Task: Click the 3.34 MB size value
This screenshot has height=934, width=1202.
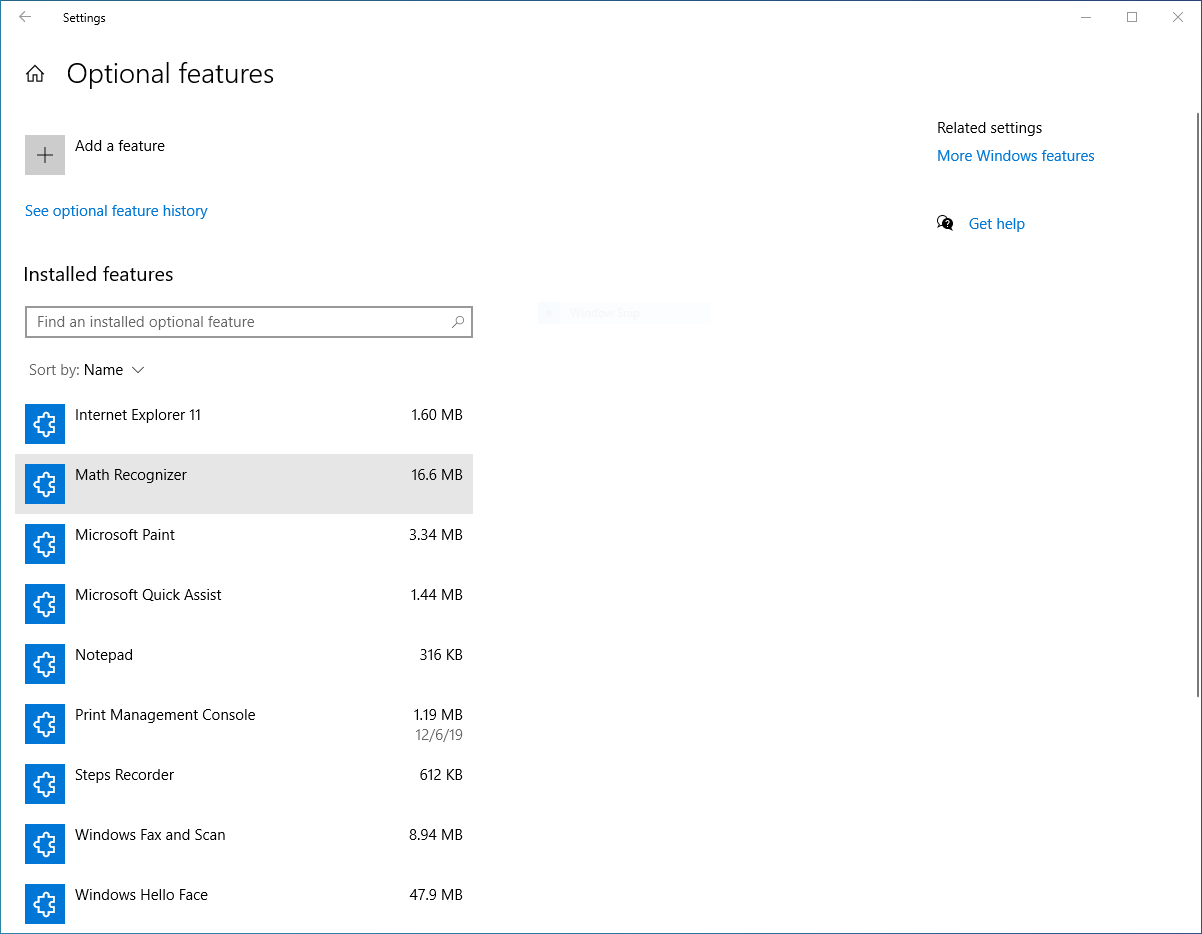Action: click(x=436, y=535)
